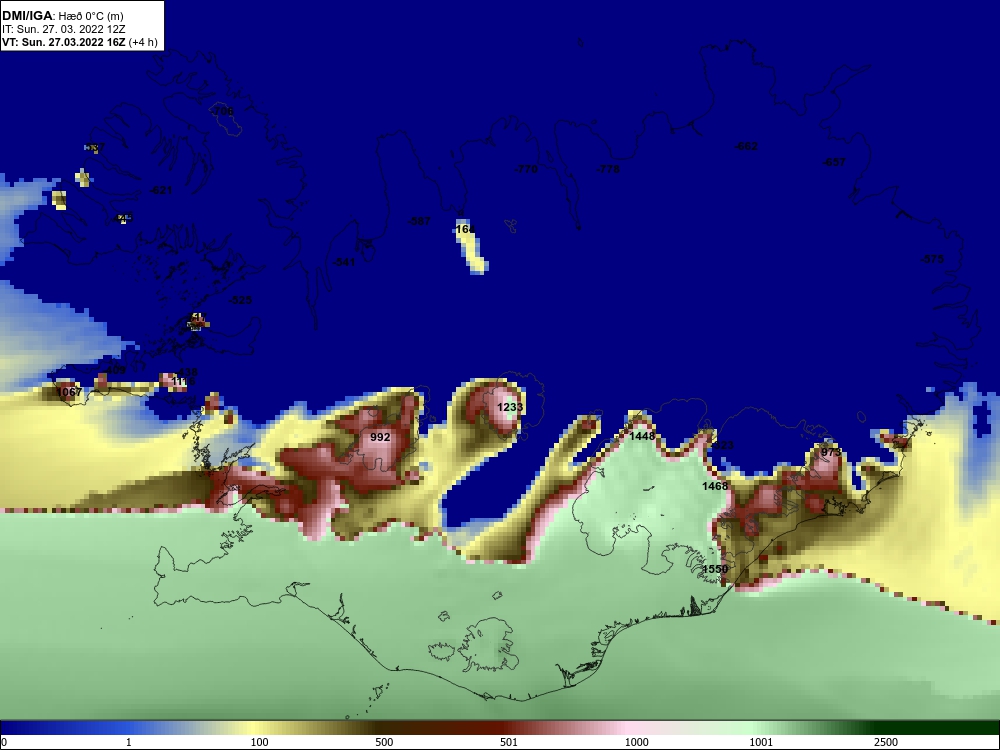Viewport: 1000px width, 750px height.
Task: Click the 1067 value label on the map
Action: point(70,392)
